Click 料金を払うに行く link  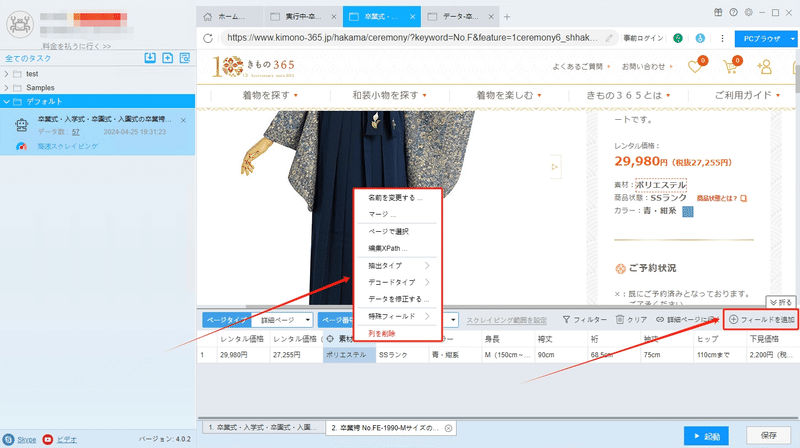pos(77,46)
